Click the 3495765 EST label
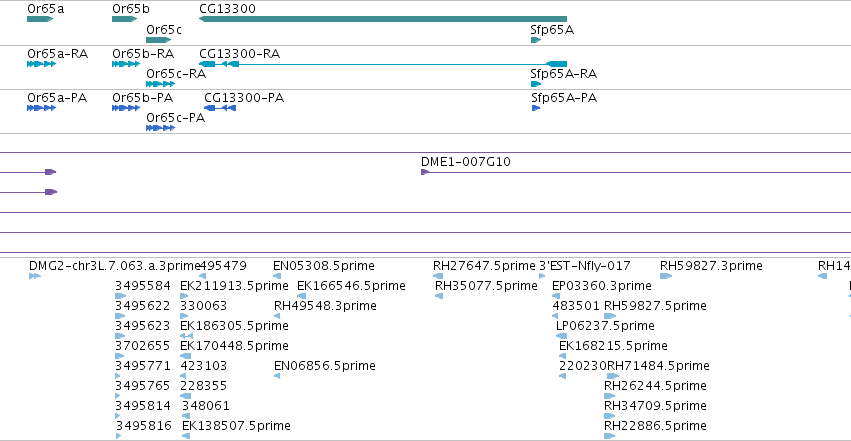 coord(143,386)
